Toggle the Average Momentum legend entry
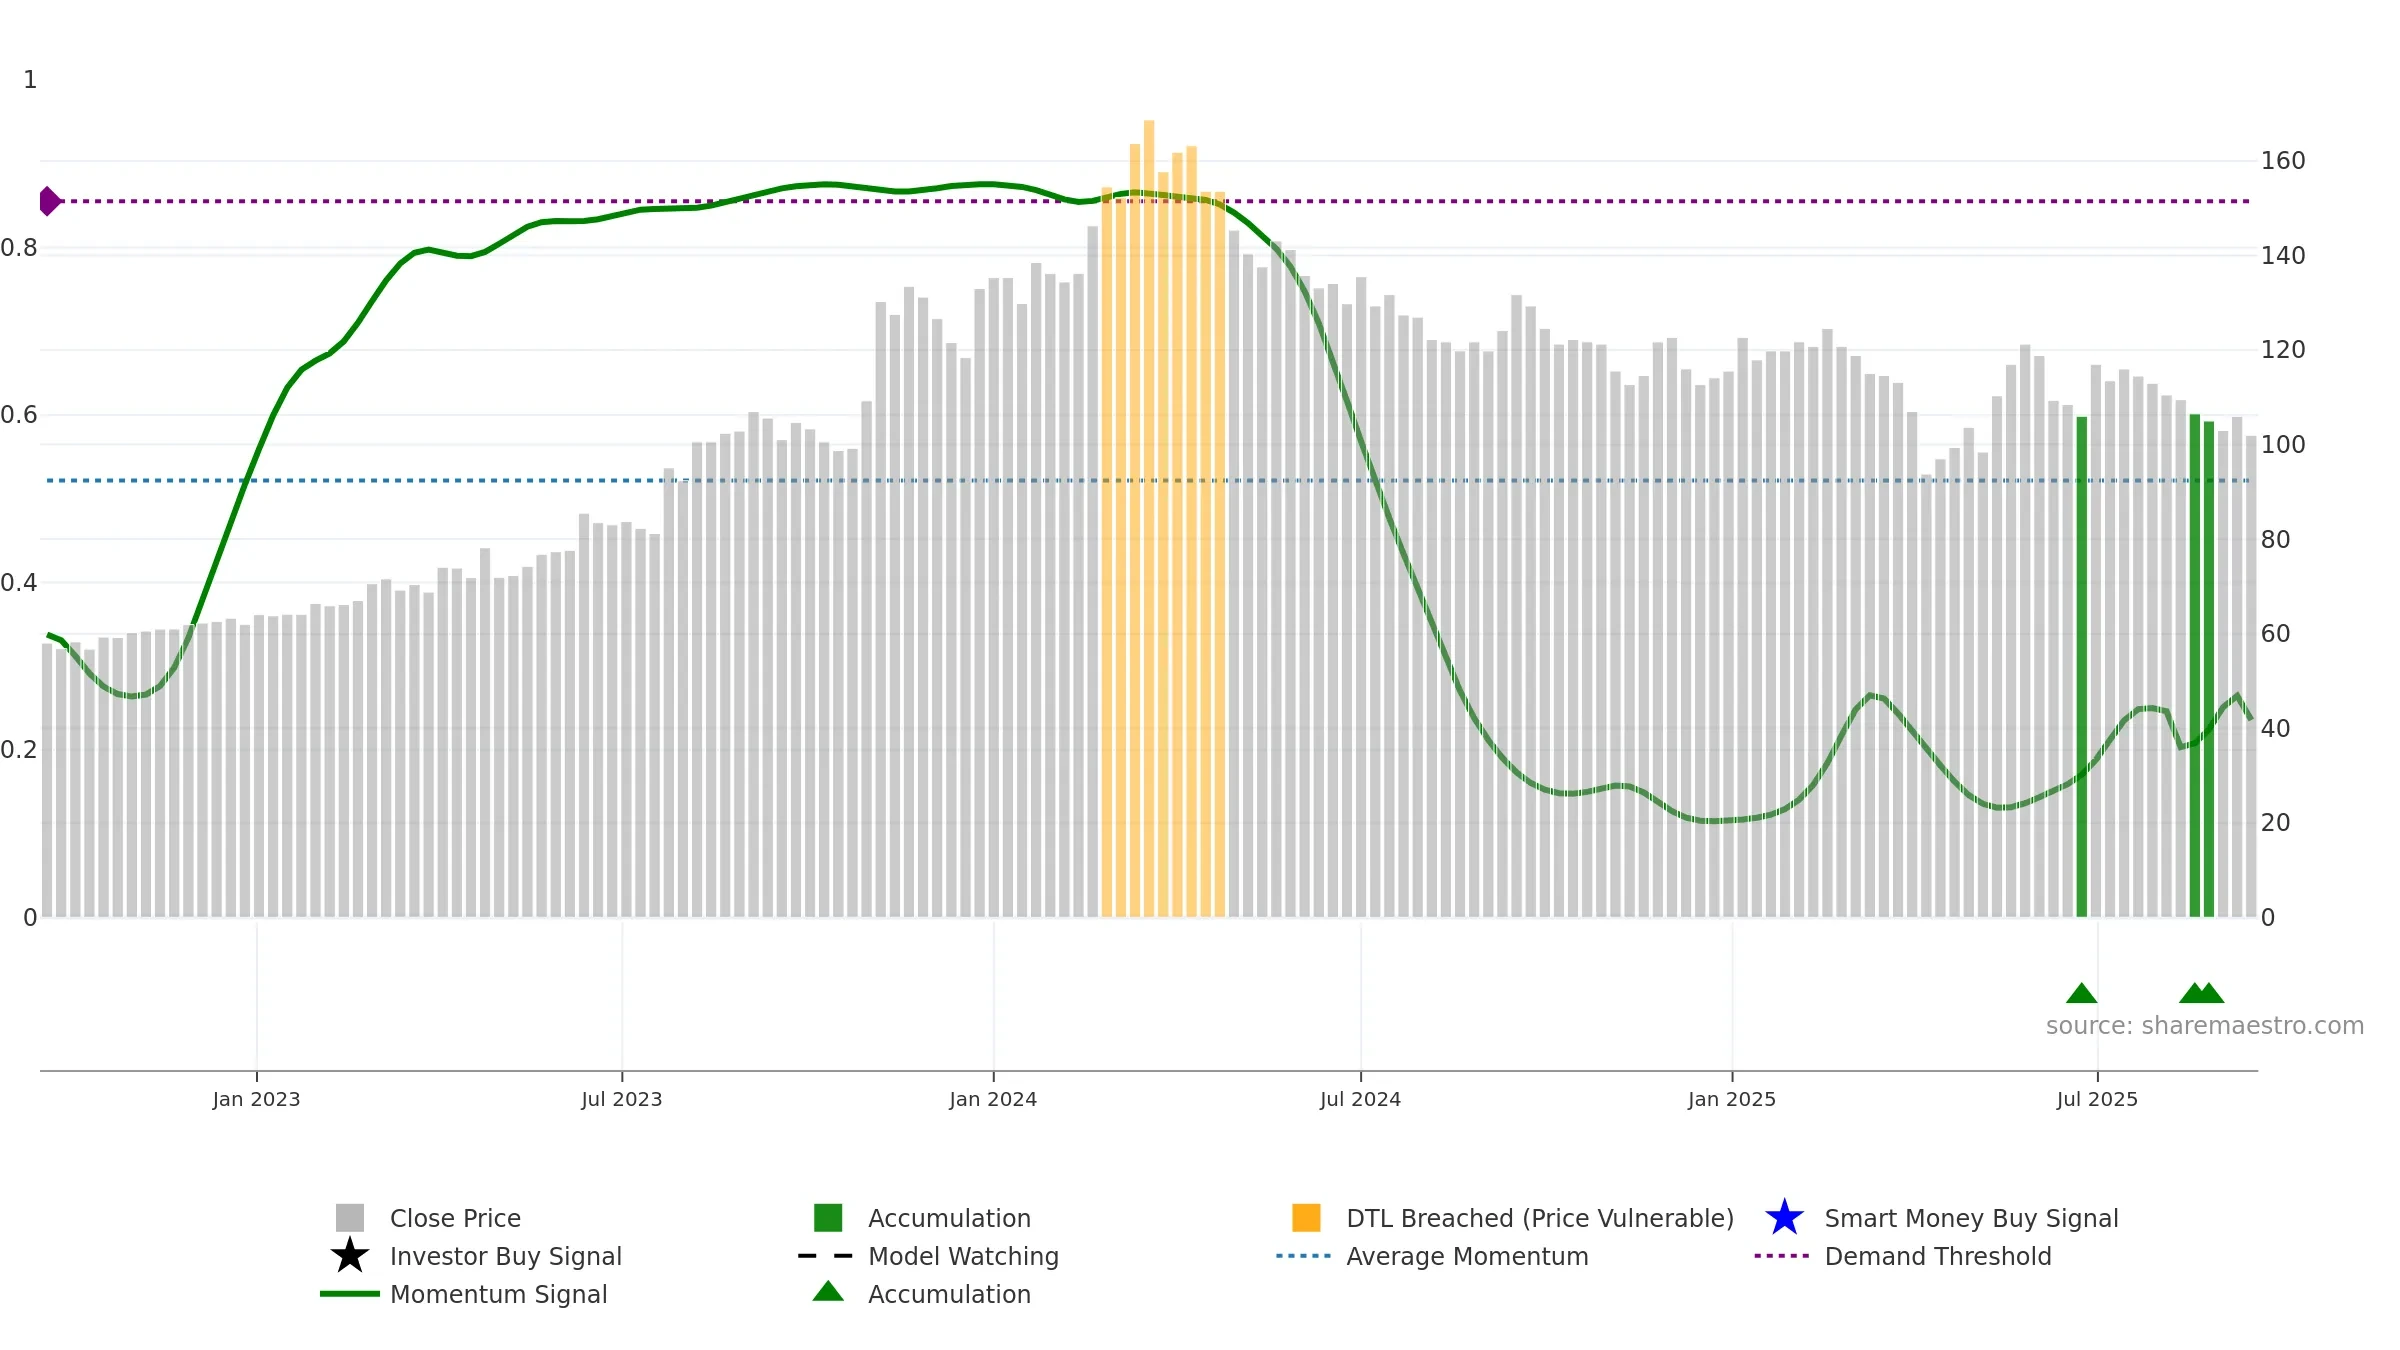Viewport: 2400px width, 1350px height. coord(1432,1256)
